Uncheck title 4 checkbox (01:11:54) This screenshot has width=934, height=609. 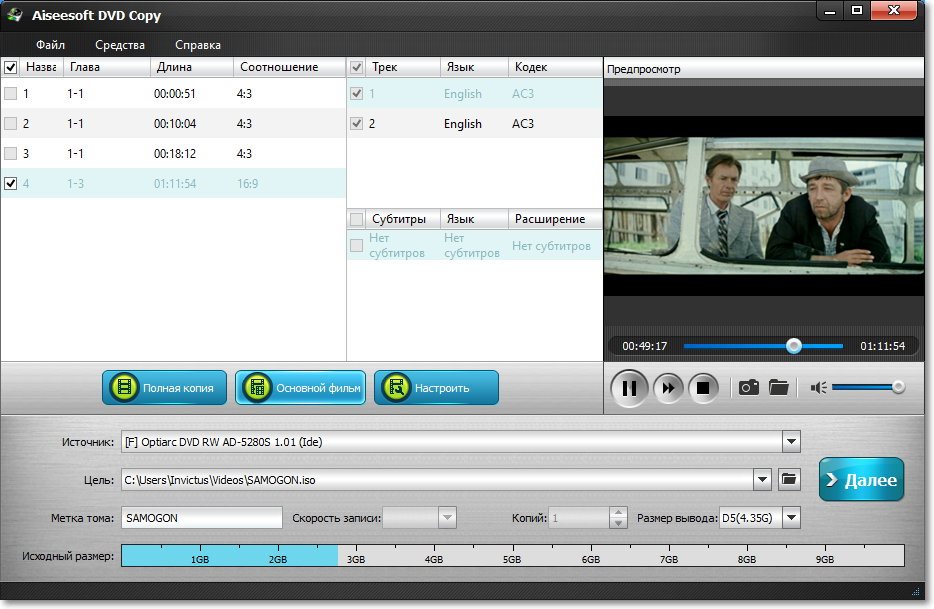click(11, 183)
